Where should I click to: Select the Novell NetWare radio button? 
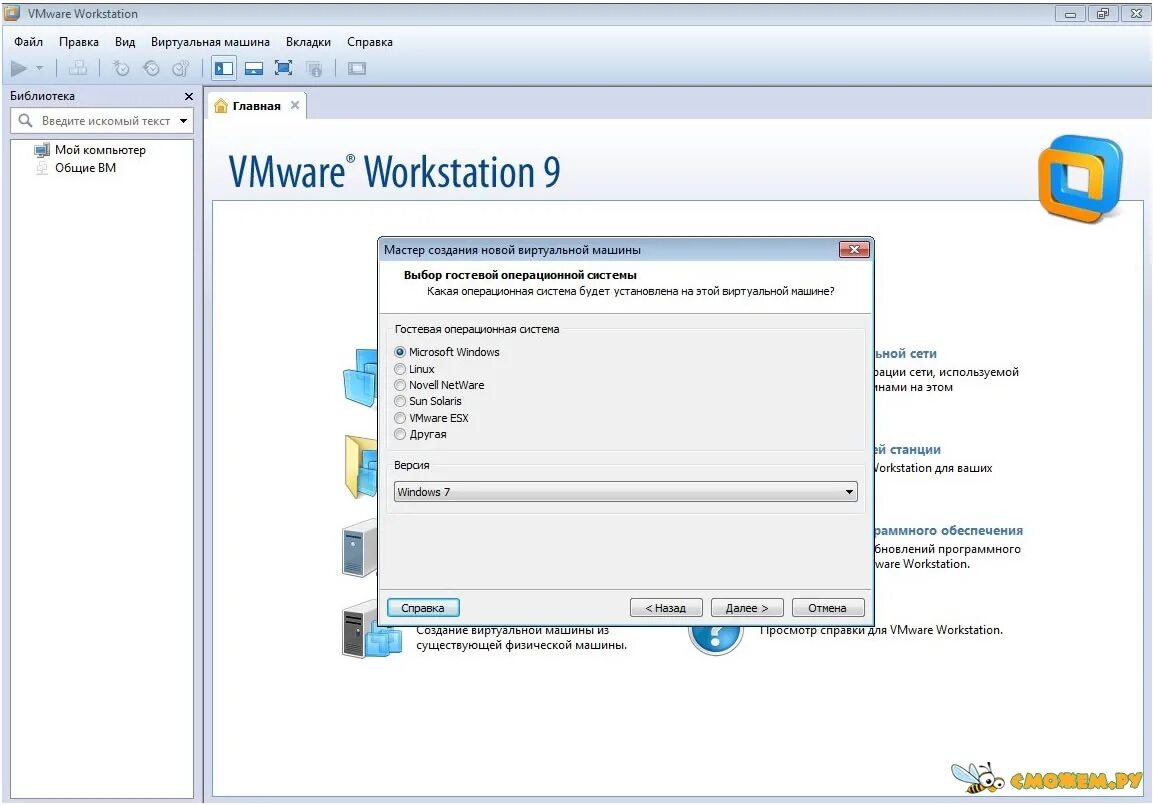[x=400, y=385]
